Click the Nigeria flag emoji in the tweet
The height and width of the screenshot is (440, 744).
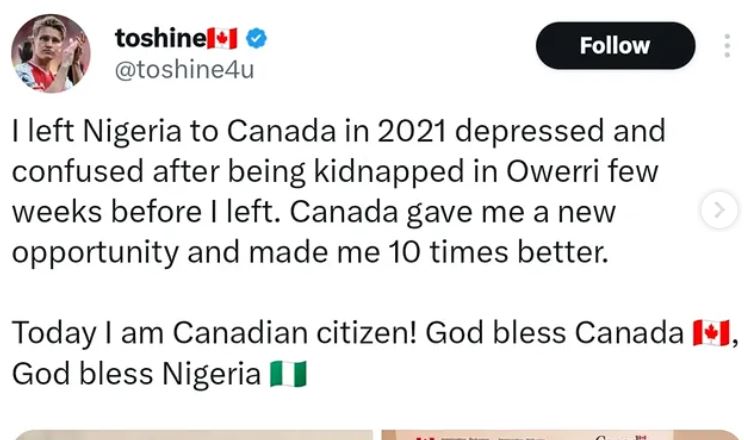[x=288, y=374]
